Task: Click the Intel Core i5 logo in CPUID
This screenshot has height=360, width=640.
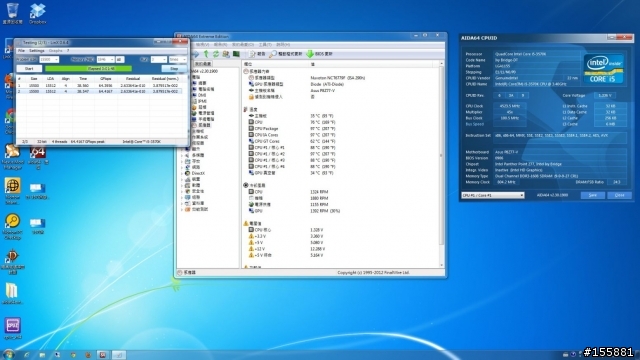Action: click(604, 69)
